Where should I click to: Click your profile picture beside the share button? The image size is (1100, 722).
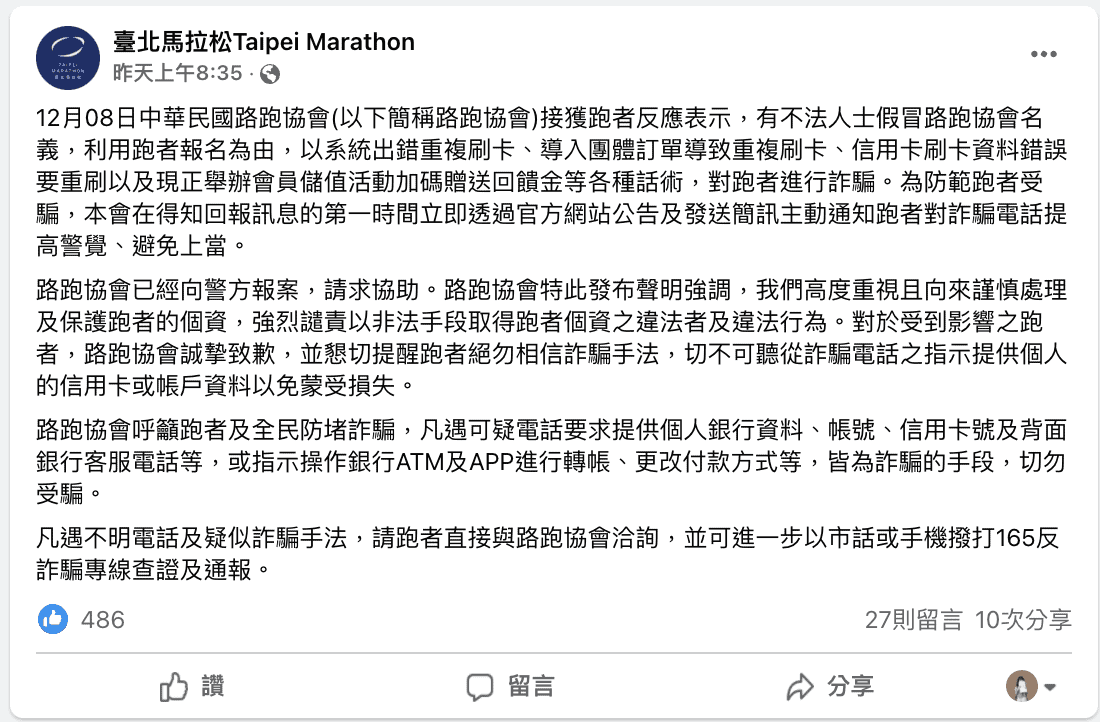1021,686
